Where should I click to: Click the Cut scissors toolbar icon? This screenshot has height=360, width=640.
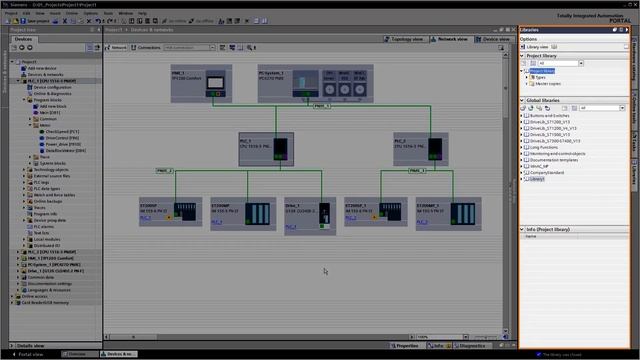pos(64,21)
